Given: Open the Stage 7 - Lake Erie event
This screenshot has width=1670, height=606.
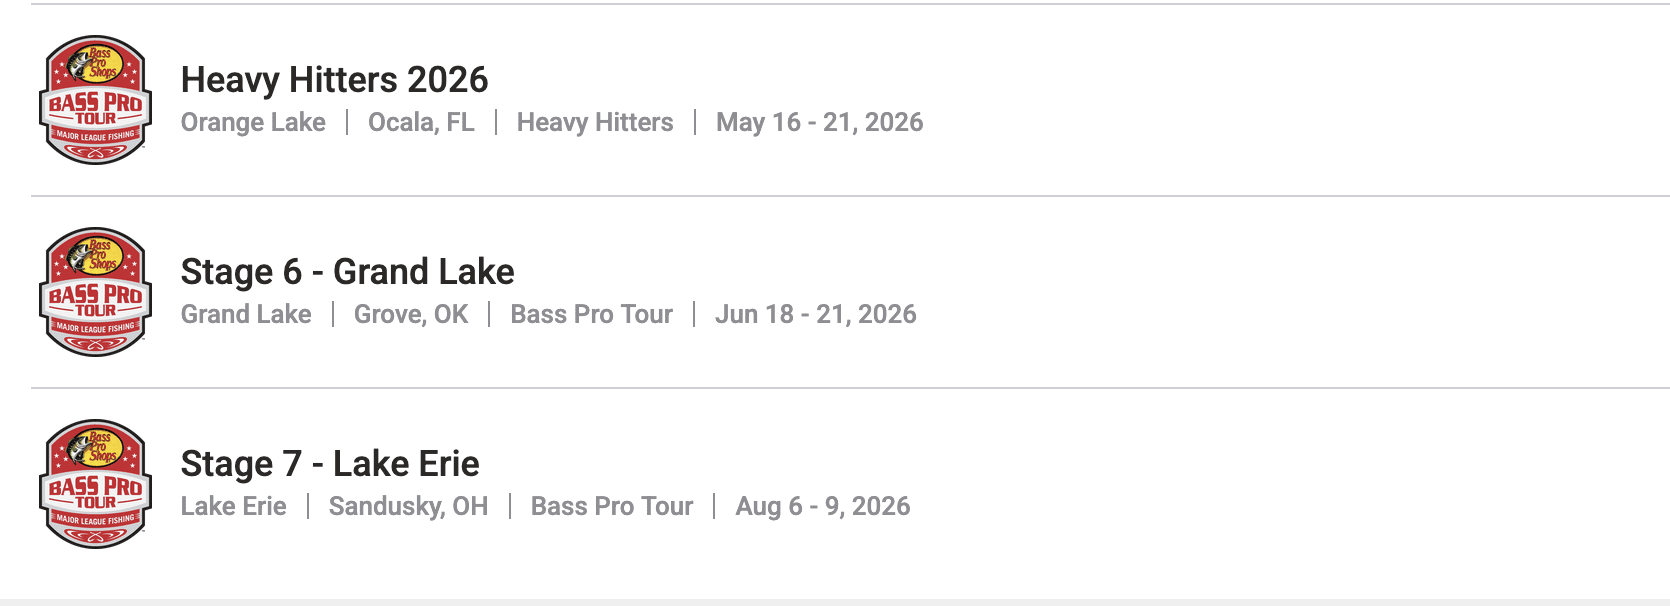Looking at the screenshot, I should pyautogui.click(x=330, y=464).
